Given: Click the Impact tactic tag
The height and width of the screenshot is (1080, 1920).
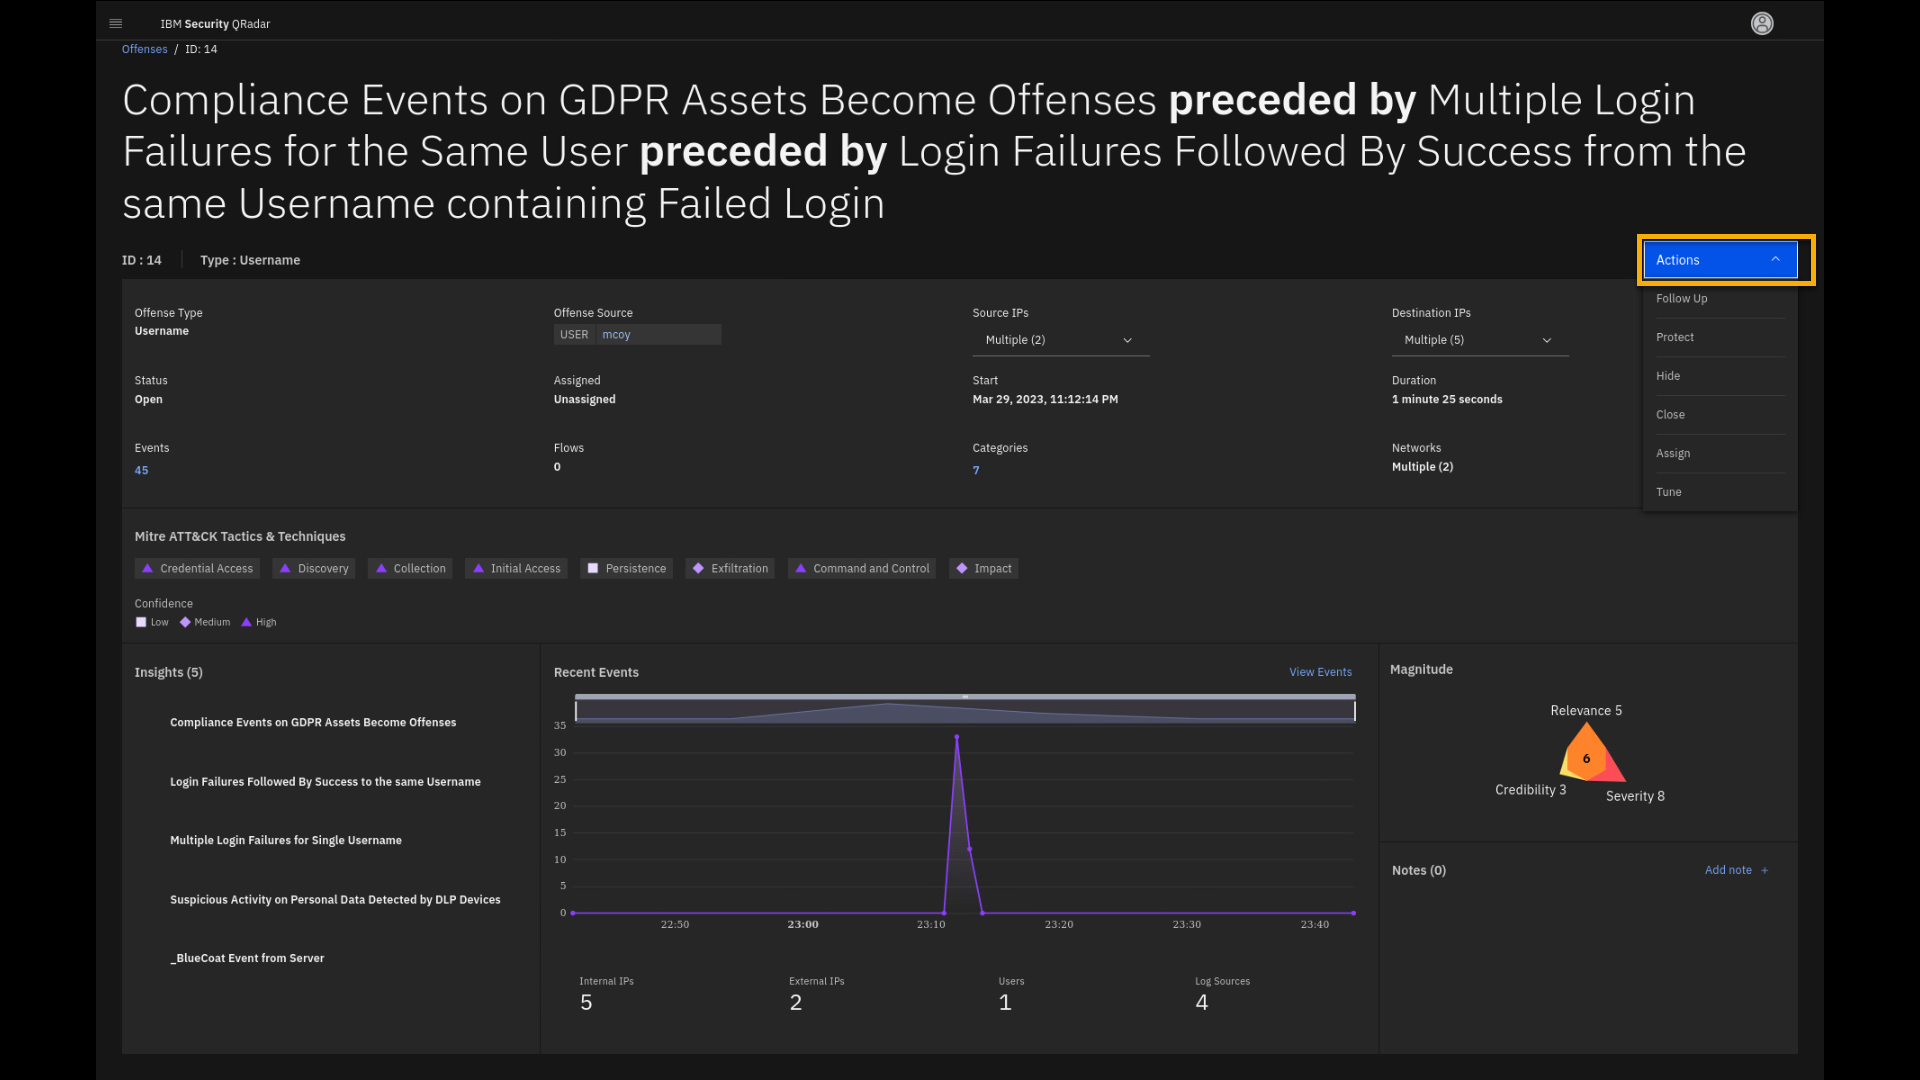Looking at the screenshot, I should point(983,568).
